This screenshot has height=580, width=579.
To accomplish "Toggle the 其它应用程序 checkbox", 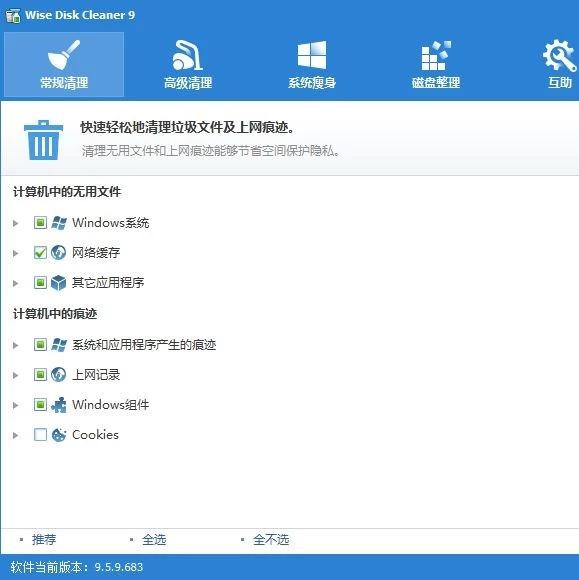I will [x=40, y=283].
